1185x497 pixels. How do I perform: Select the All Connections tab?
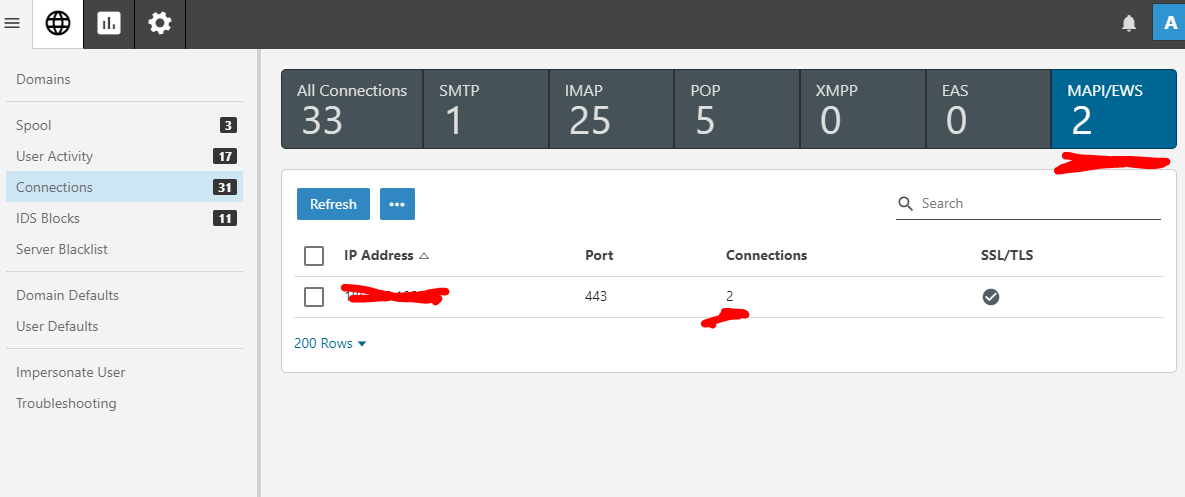(x=352, y=109)
